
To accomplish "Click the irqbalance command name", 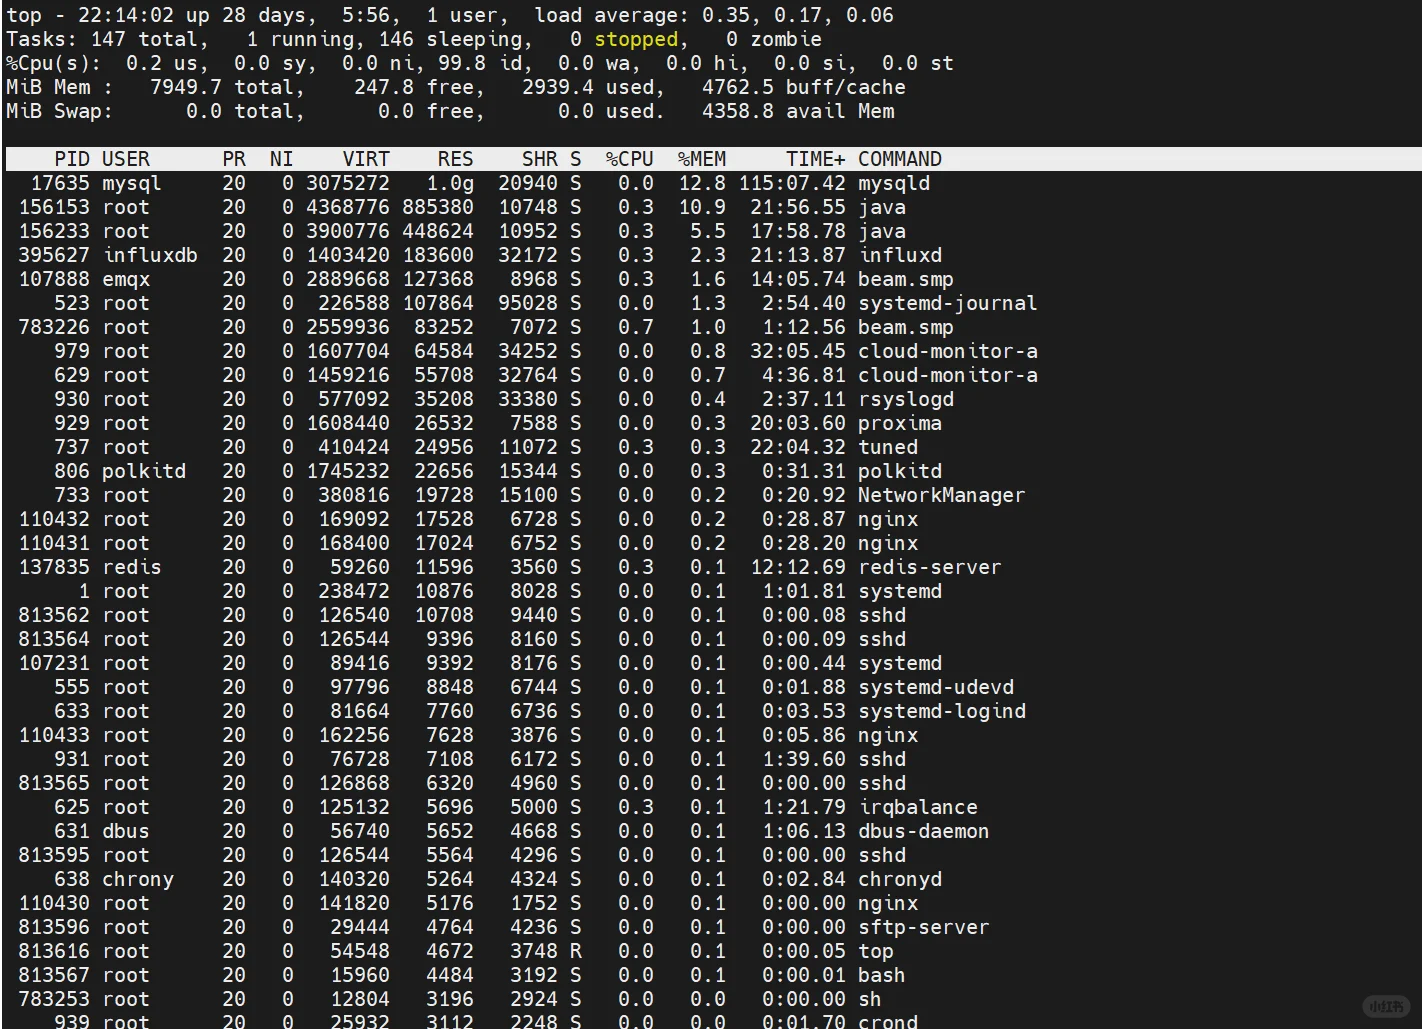I will tap(918, 807).
